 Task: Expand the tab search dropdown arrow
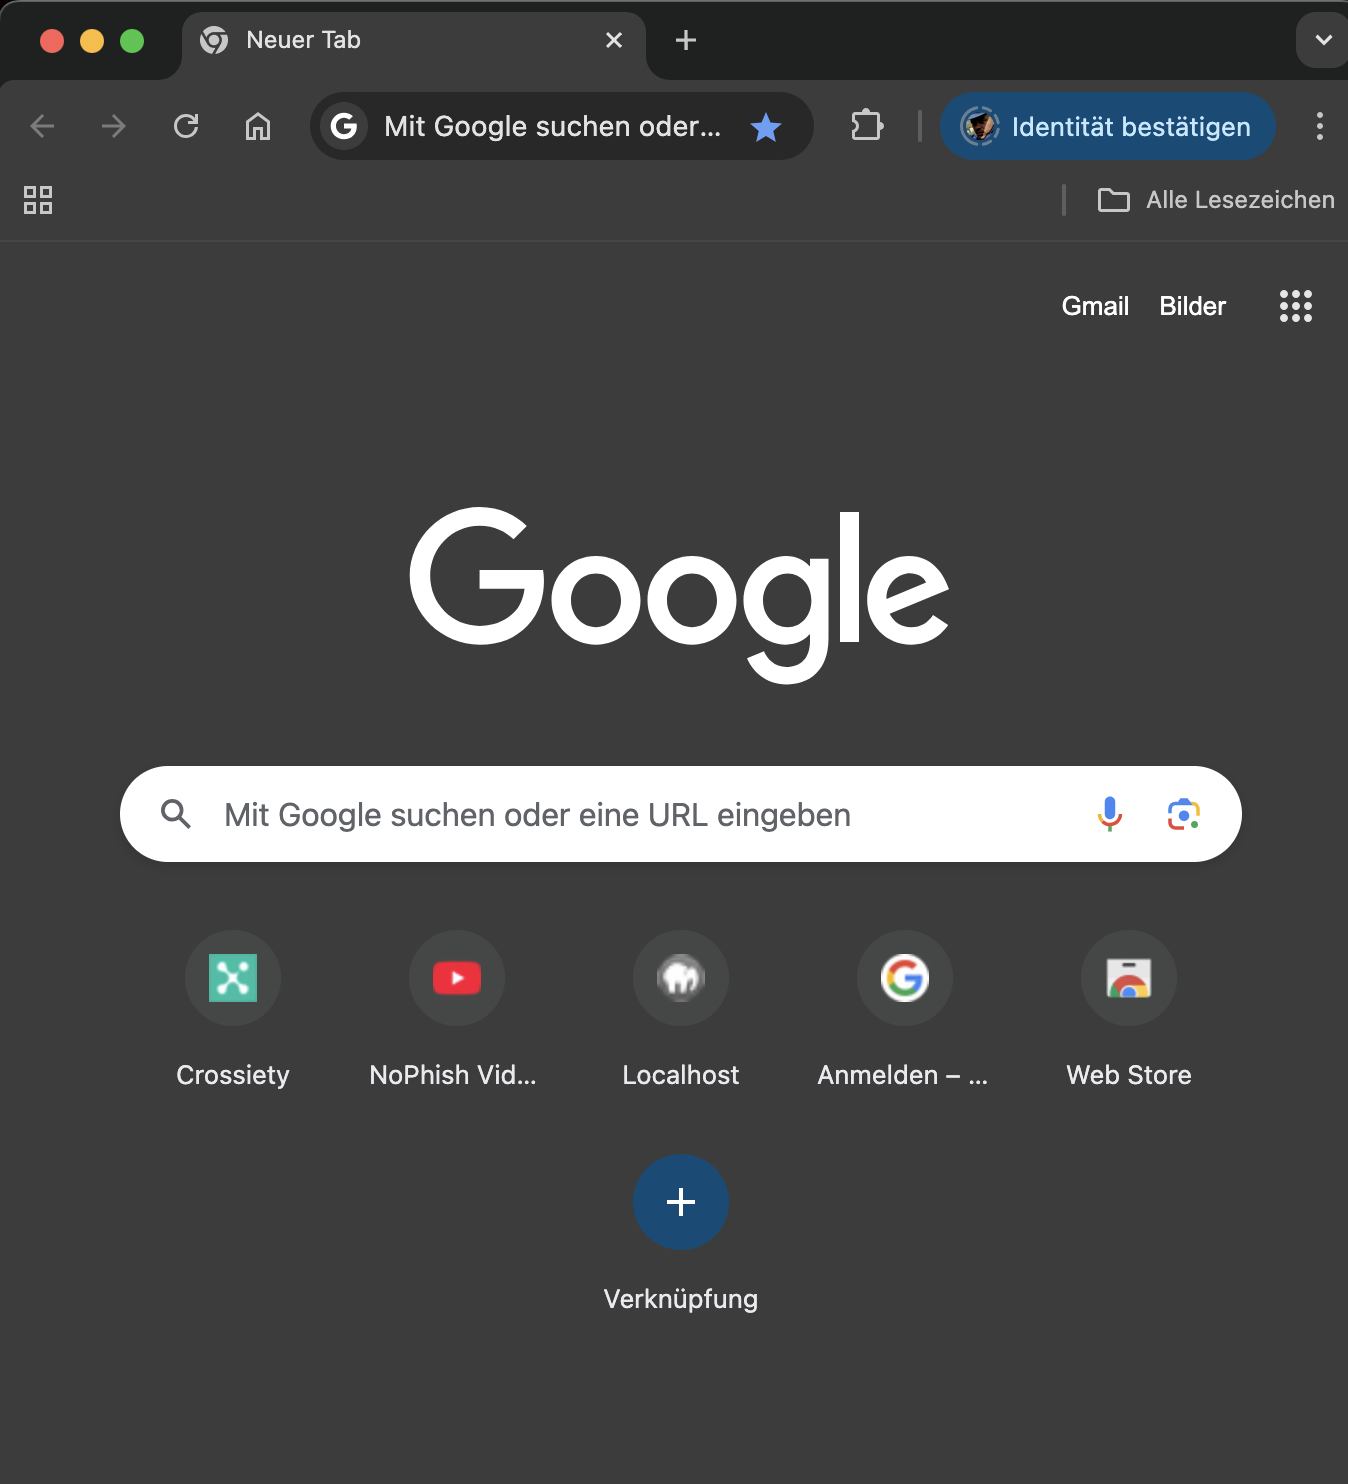coord(1323,40)
